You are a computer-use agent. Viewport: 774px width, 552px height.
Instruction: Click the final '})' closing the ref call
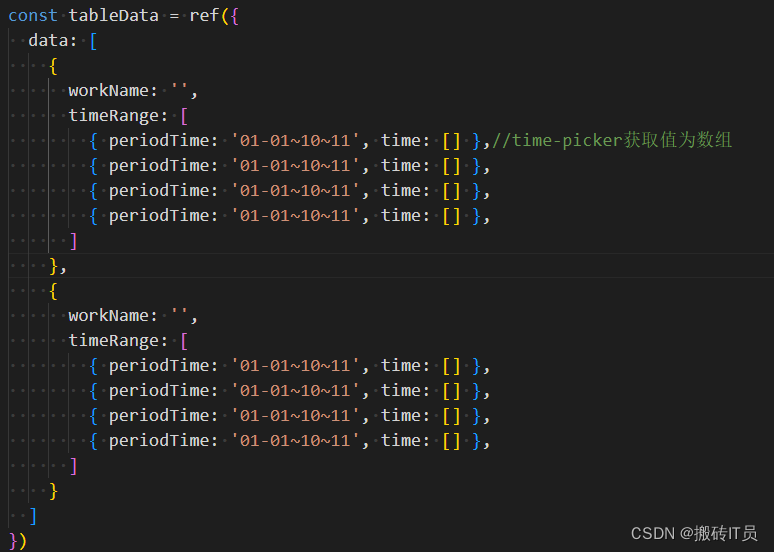tap(18, 541)
